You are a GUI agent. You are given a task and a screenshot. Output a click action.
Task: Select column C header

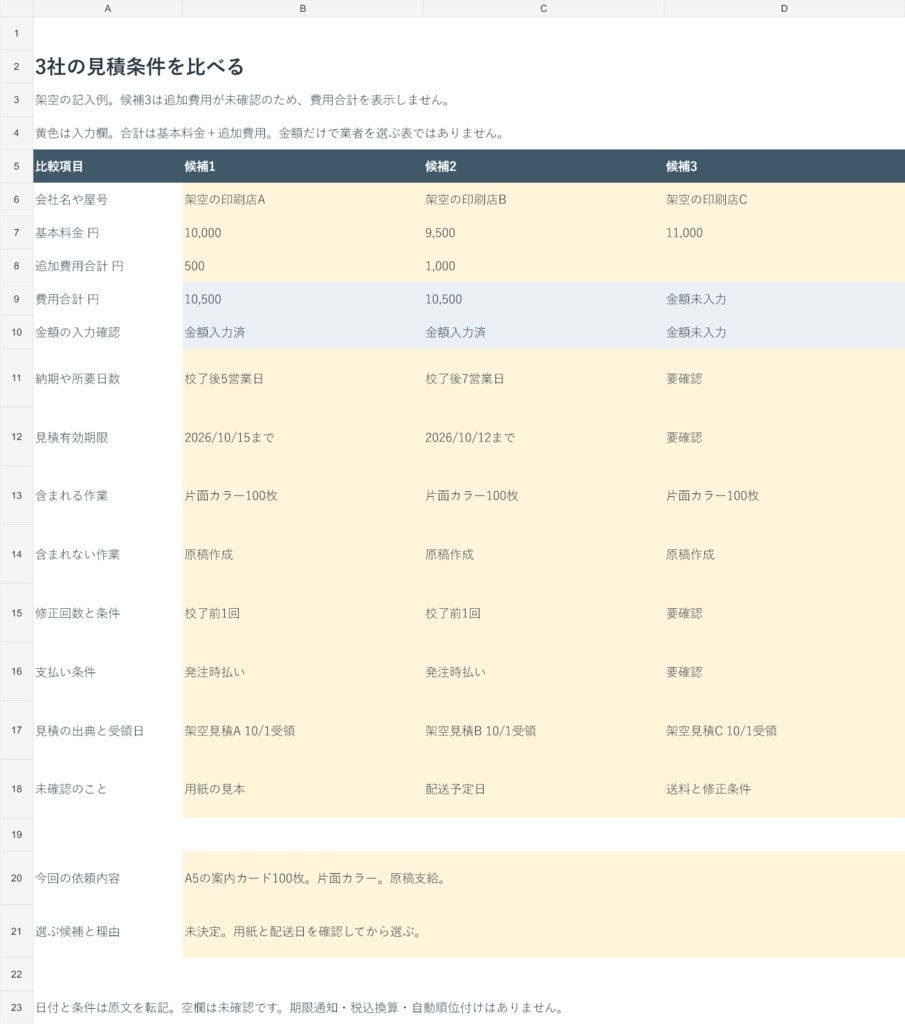coord(544,8)
